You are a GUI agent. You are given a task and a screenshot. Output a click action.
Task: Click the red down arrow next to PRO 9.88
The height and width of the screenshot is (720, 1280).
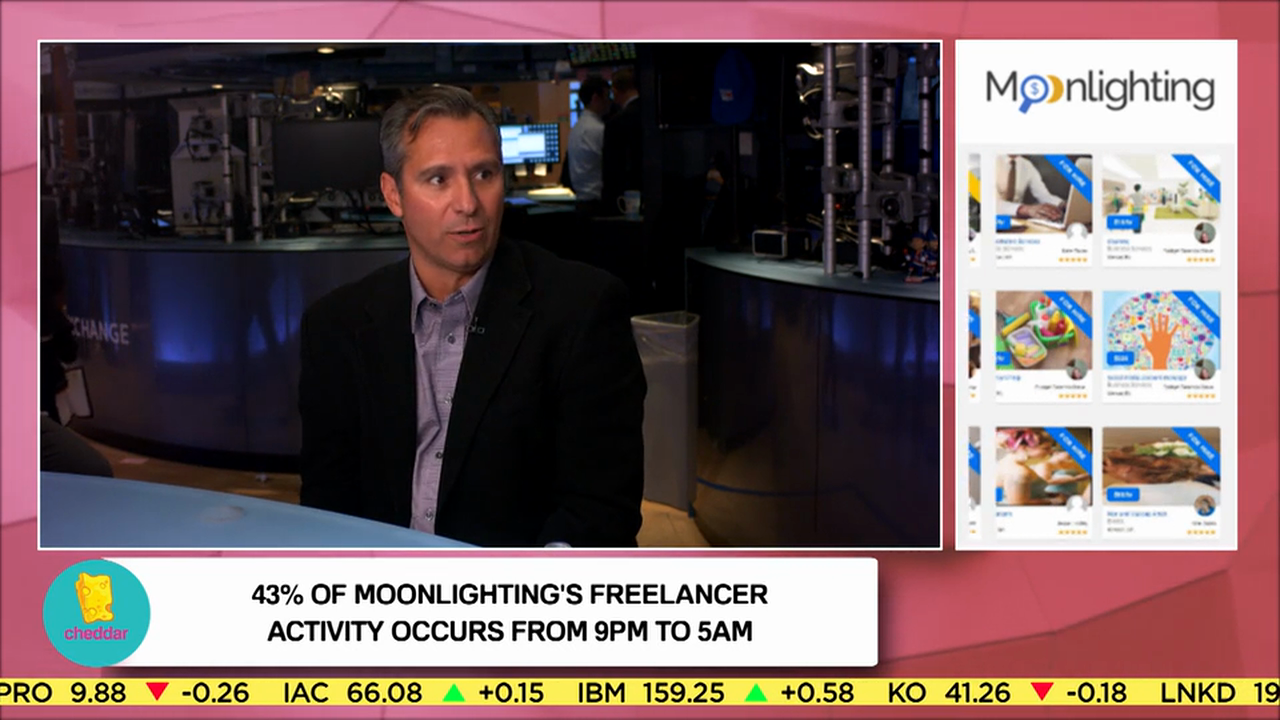(x=157, y=692)
